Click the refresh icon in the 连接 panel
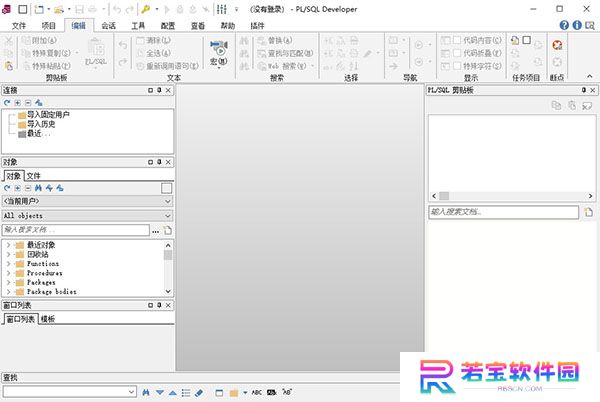Viewport: 600px width, 402px height. (x=7, y=103)
